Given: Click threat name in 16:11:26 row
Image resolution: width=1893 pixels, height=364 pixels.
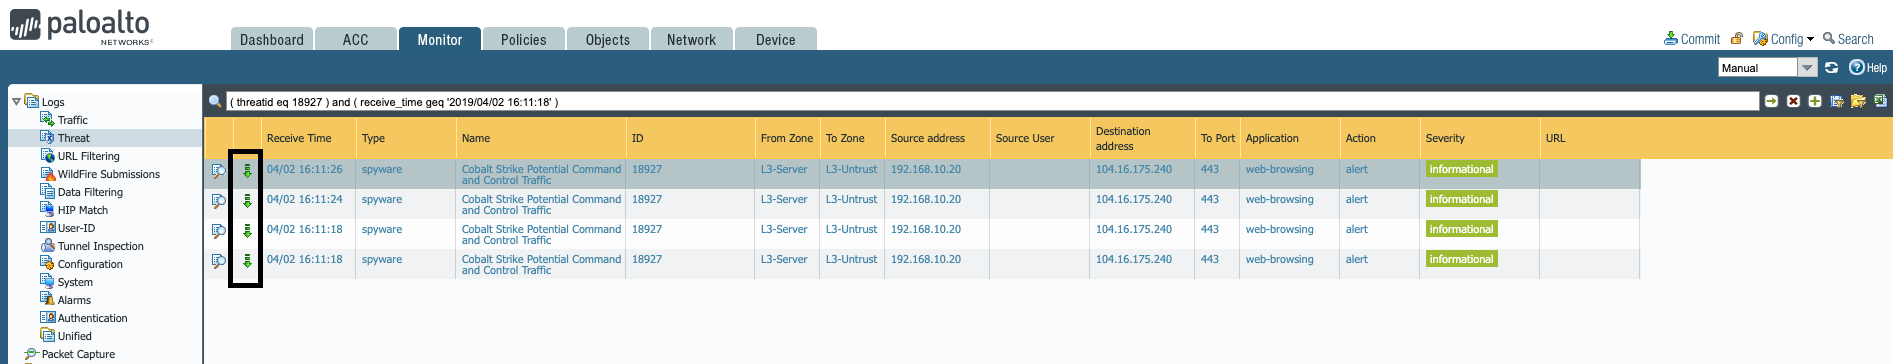Looking at the screenshot, I should click(541, 175).
